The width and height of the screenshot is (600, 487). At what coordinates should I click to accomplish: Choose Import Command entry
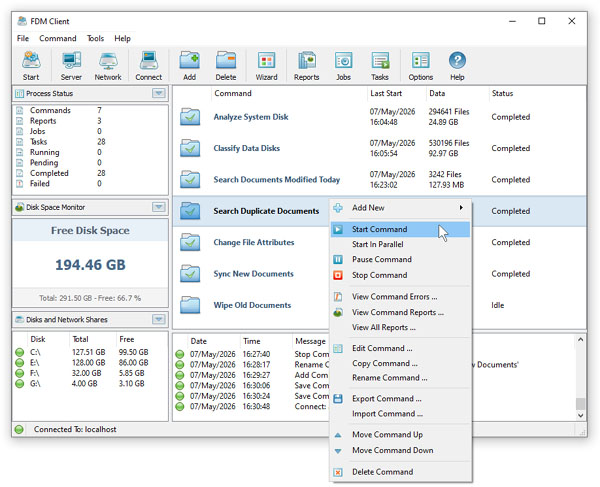point(400,414)
